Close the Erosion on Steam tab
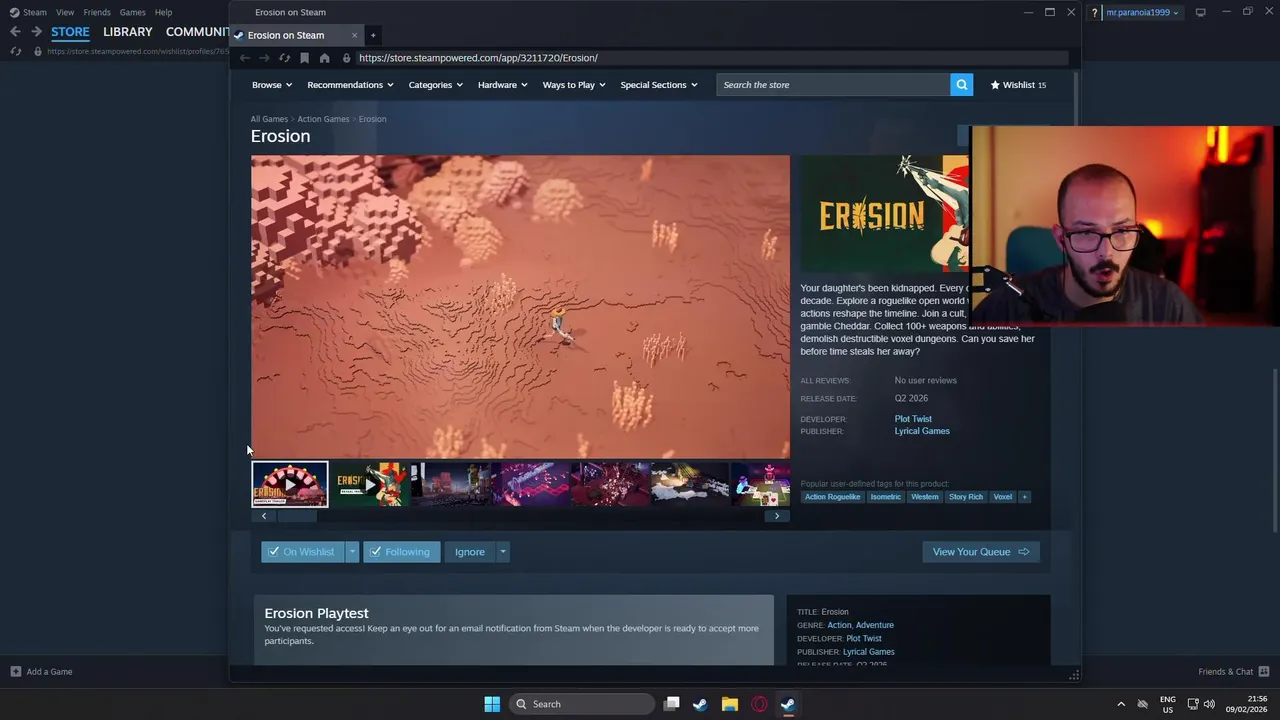The height and width of the screenshot is (720, 1280). click(354, 35)
